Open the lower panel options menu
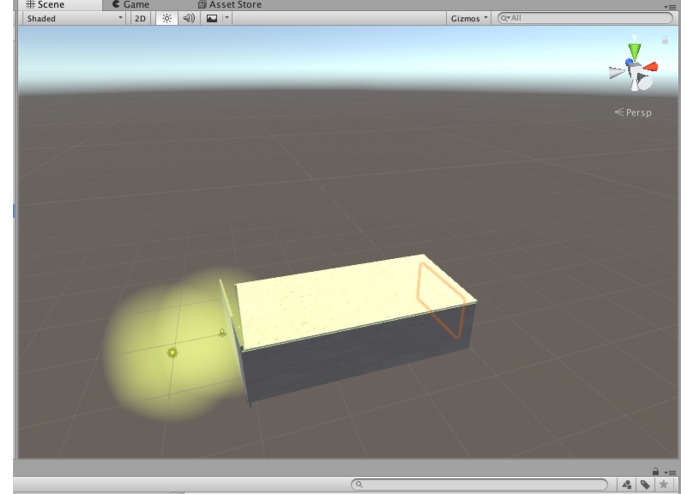Image resolution: width=695 pixels, height=494 pixels. click(x=672, y=473)
